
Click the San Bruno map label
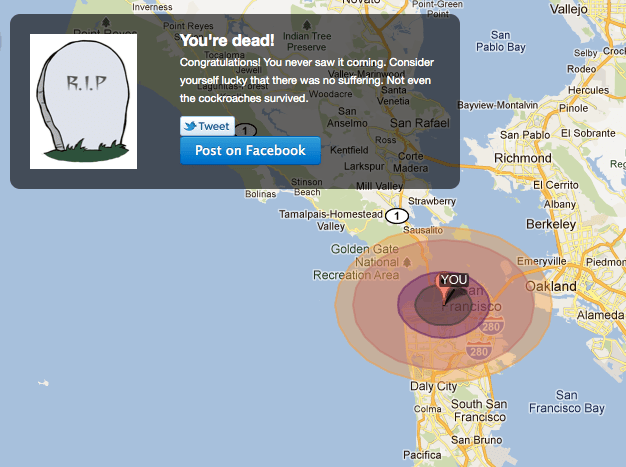click(477, 440)
